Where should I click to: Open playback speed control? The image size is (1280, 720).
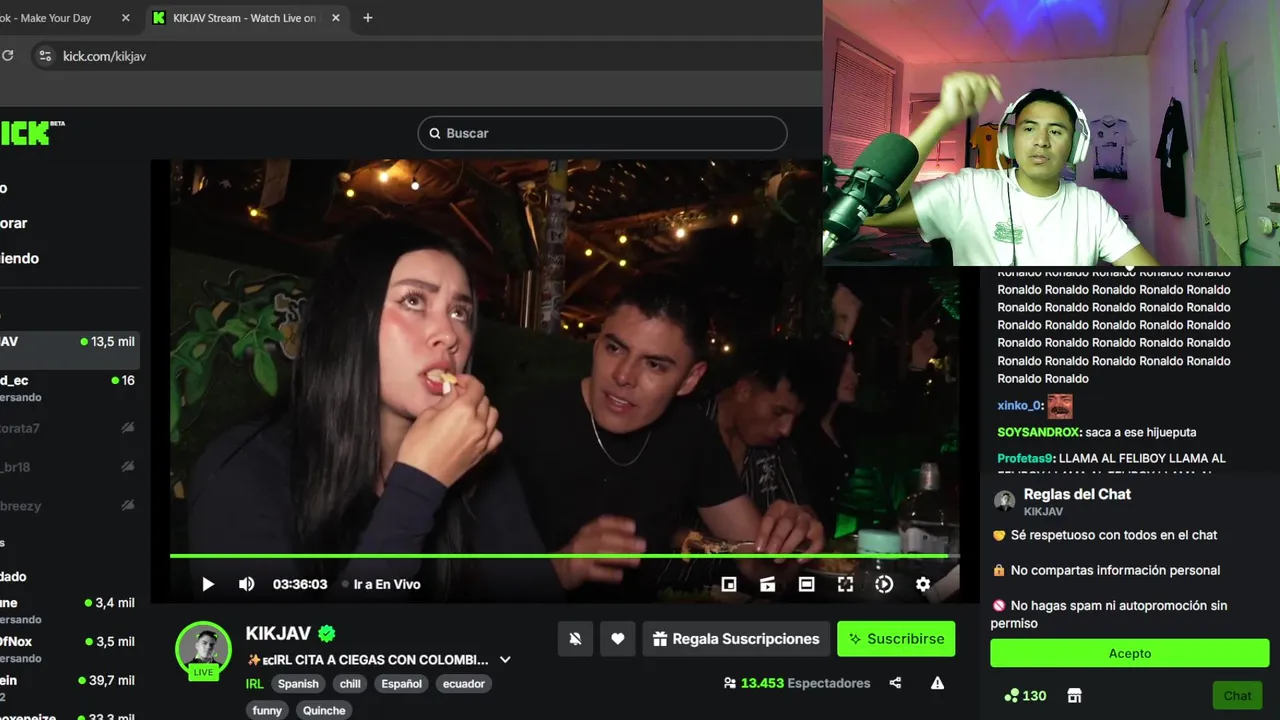click(x=884, y=584)
